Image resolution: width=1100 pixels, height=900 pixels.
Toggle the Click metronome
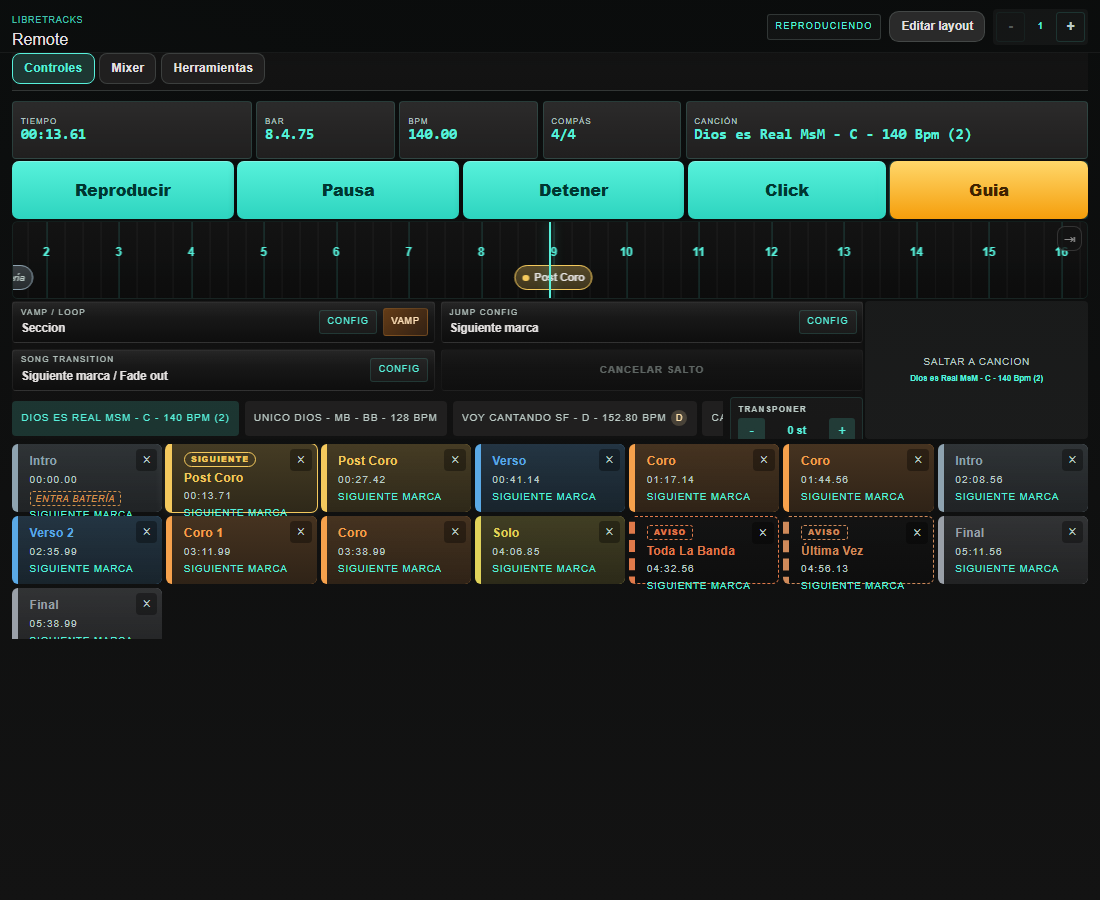tap(786, 190)
